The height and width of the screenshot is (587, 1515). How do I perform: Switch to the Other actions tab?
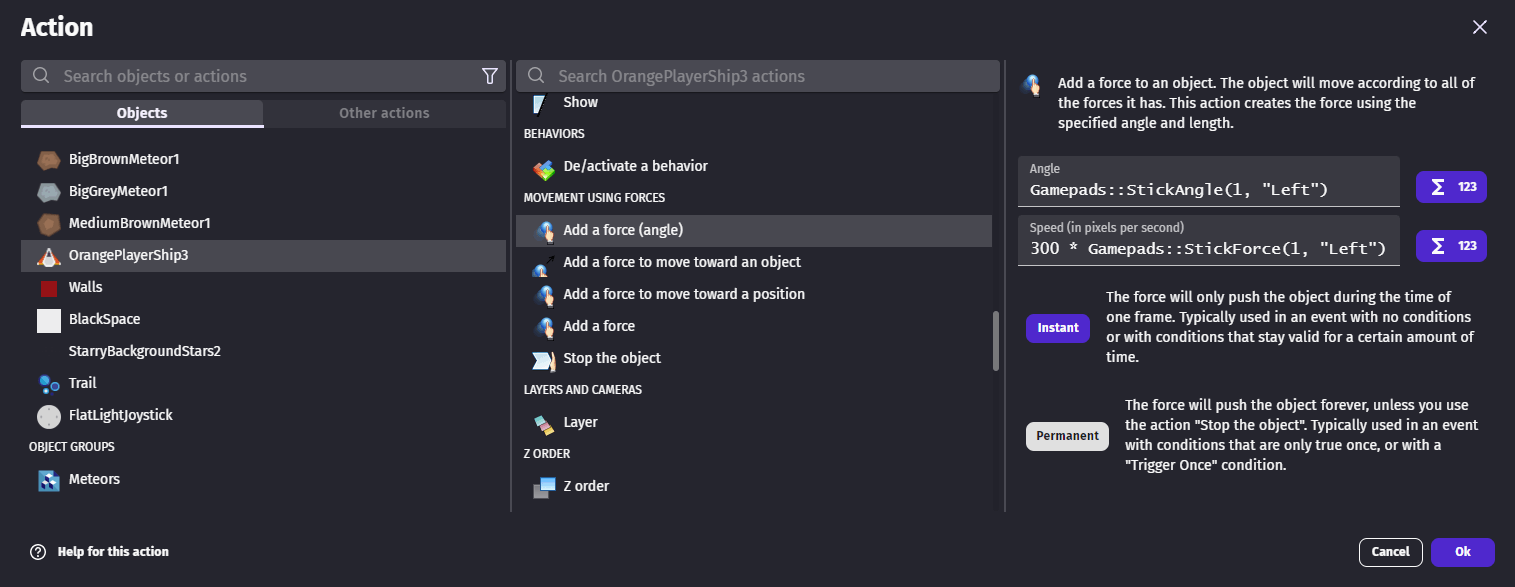(x=384, y=113)
